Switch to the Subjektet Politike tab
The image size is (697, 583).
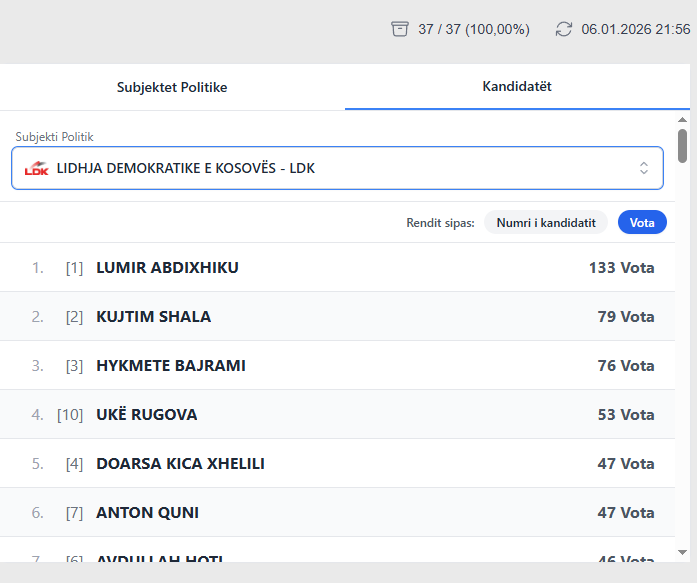click(x=172, y=87)
